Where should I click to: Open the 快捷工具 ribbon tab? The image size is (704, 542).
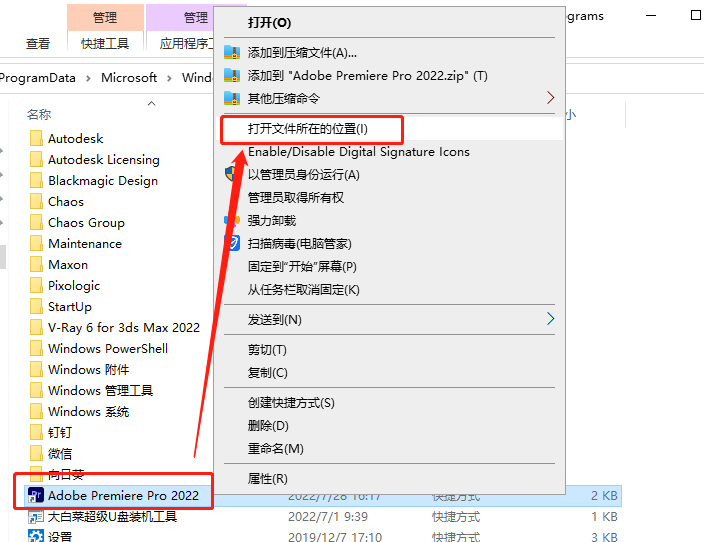point(105,44)
